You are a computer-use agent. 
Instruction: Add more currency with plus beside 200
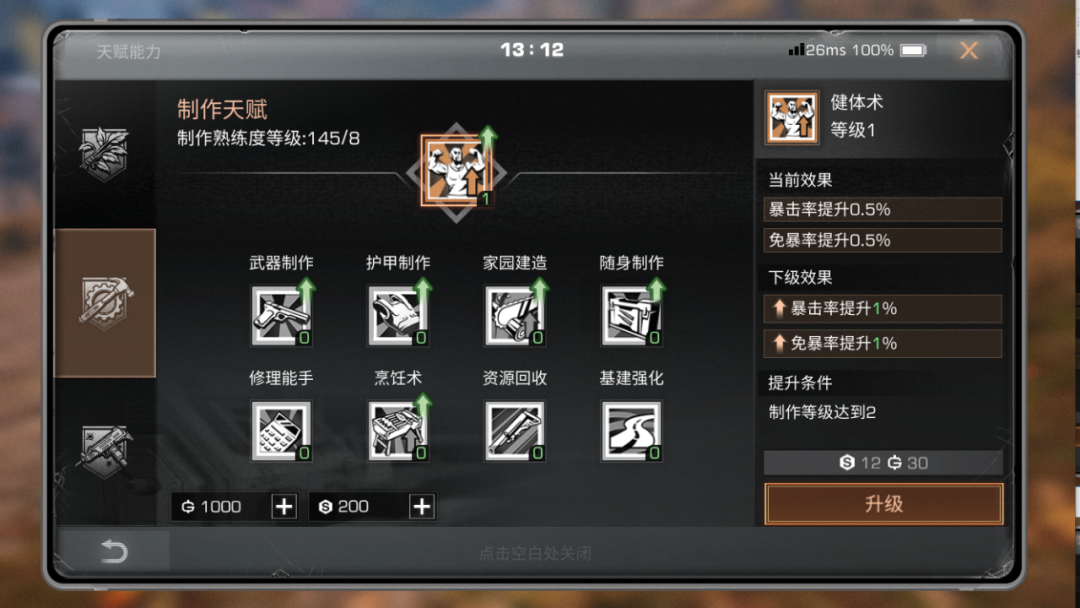click(422, 507)
